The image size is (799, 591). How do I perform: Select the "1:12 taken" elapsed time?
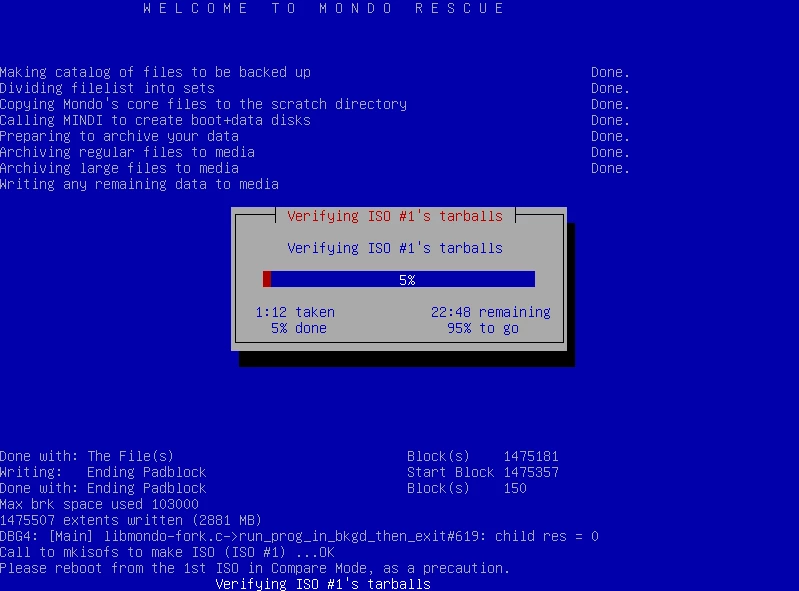(x=295, y=312)
